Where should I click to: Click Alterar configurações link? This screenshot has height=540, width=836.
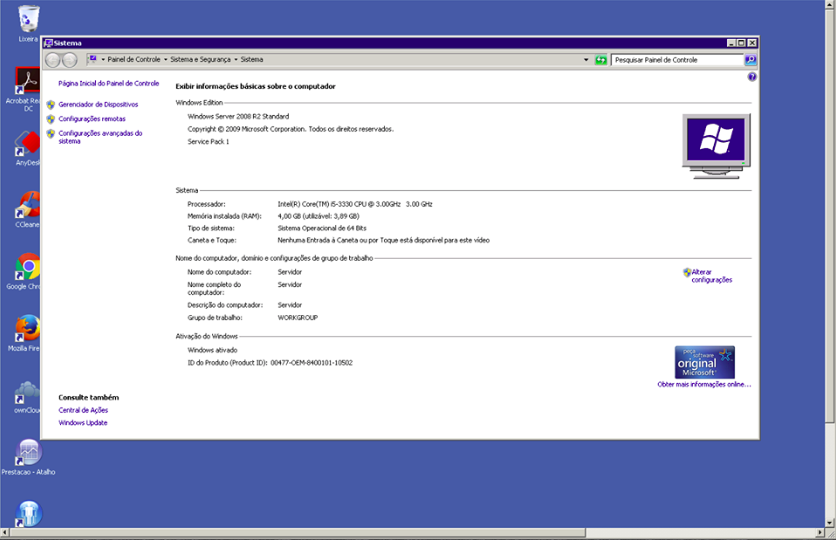(x=712, y=276)
